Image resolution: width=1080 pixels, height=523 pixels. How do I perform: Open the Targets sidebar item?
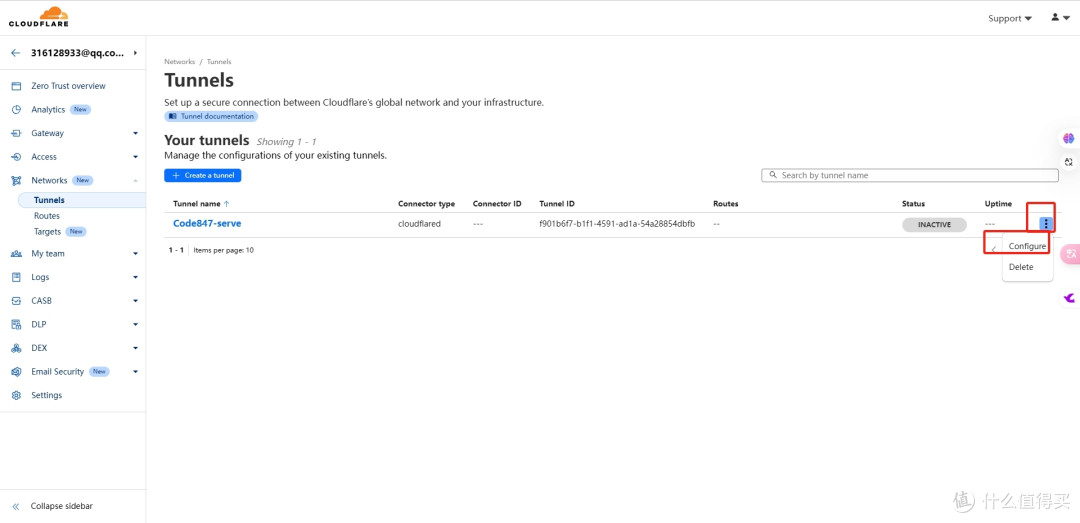[x=48, y=232]
